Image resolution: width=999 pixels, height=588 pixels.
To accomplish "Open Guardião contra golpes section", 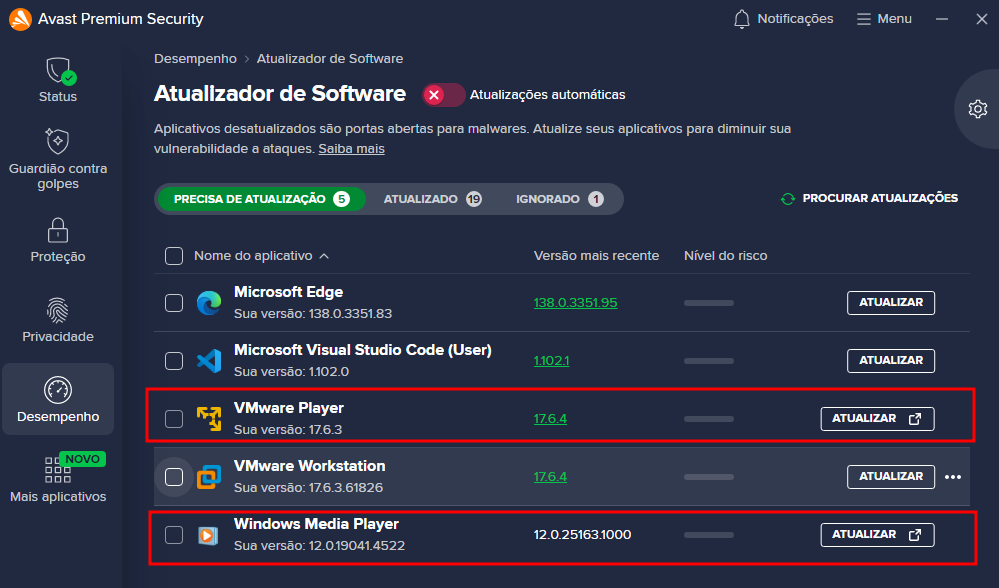I will [x=58, y=158].
